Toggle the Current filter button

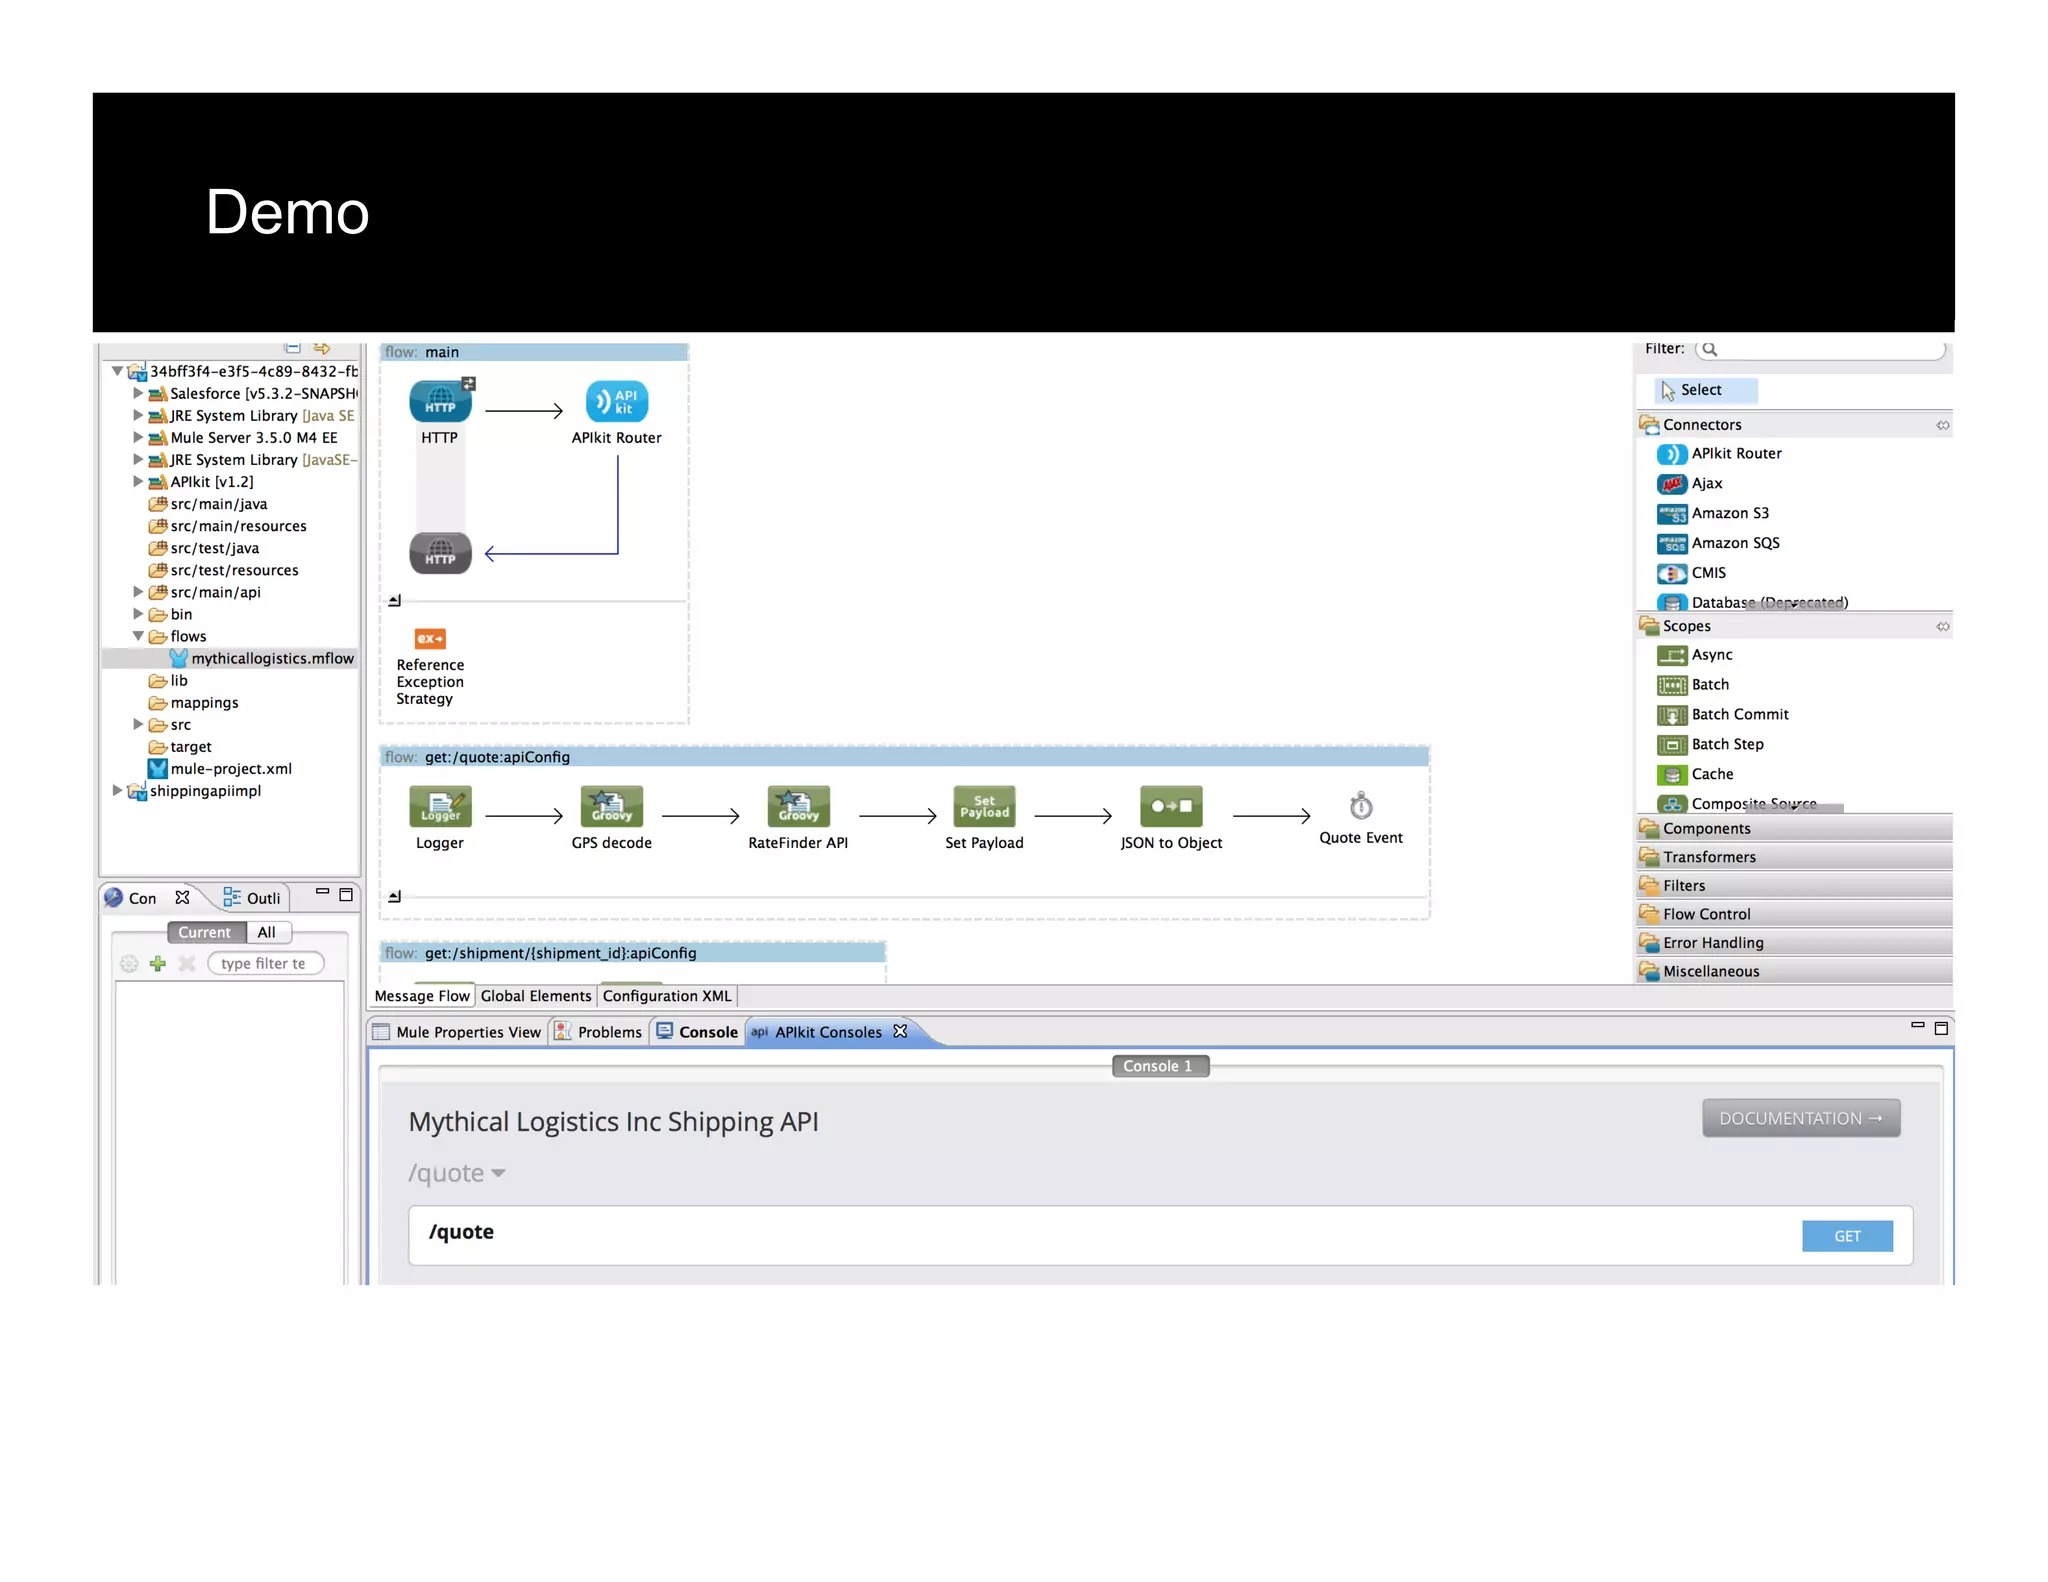[x=205, y=932]
